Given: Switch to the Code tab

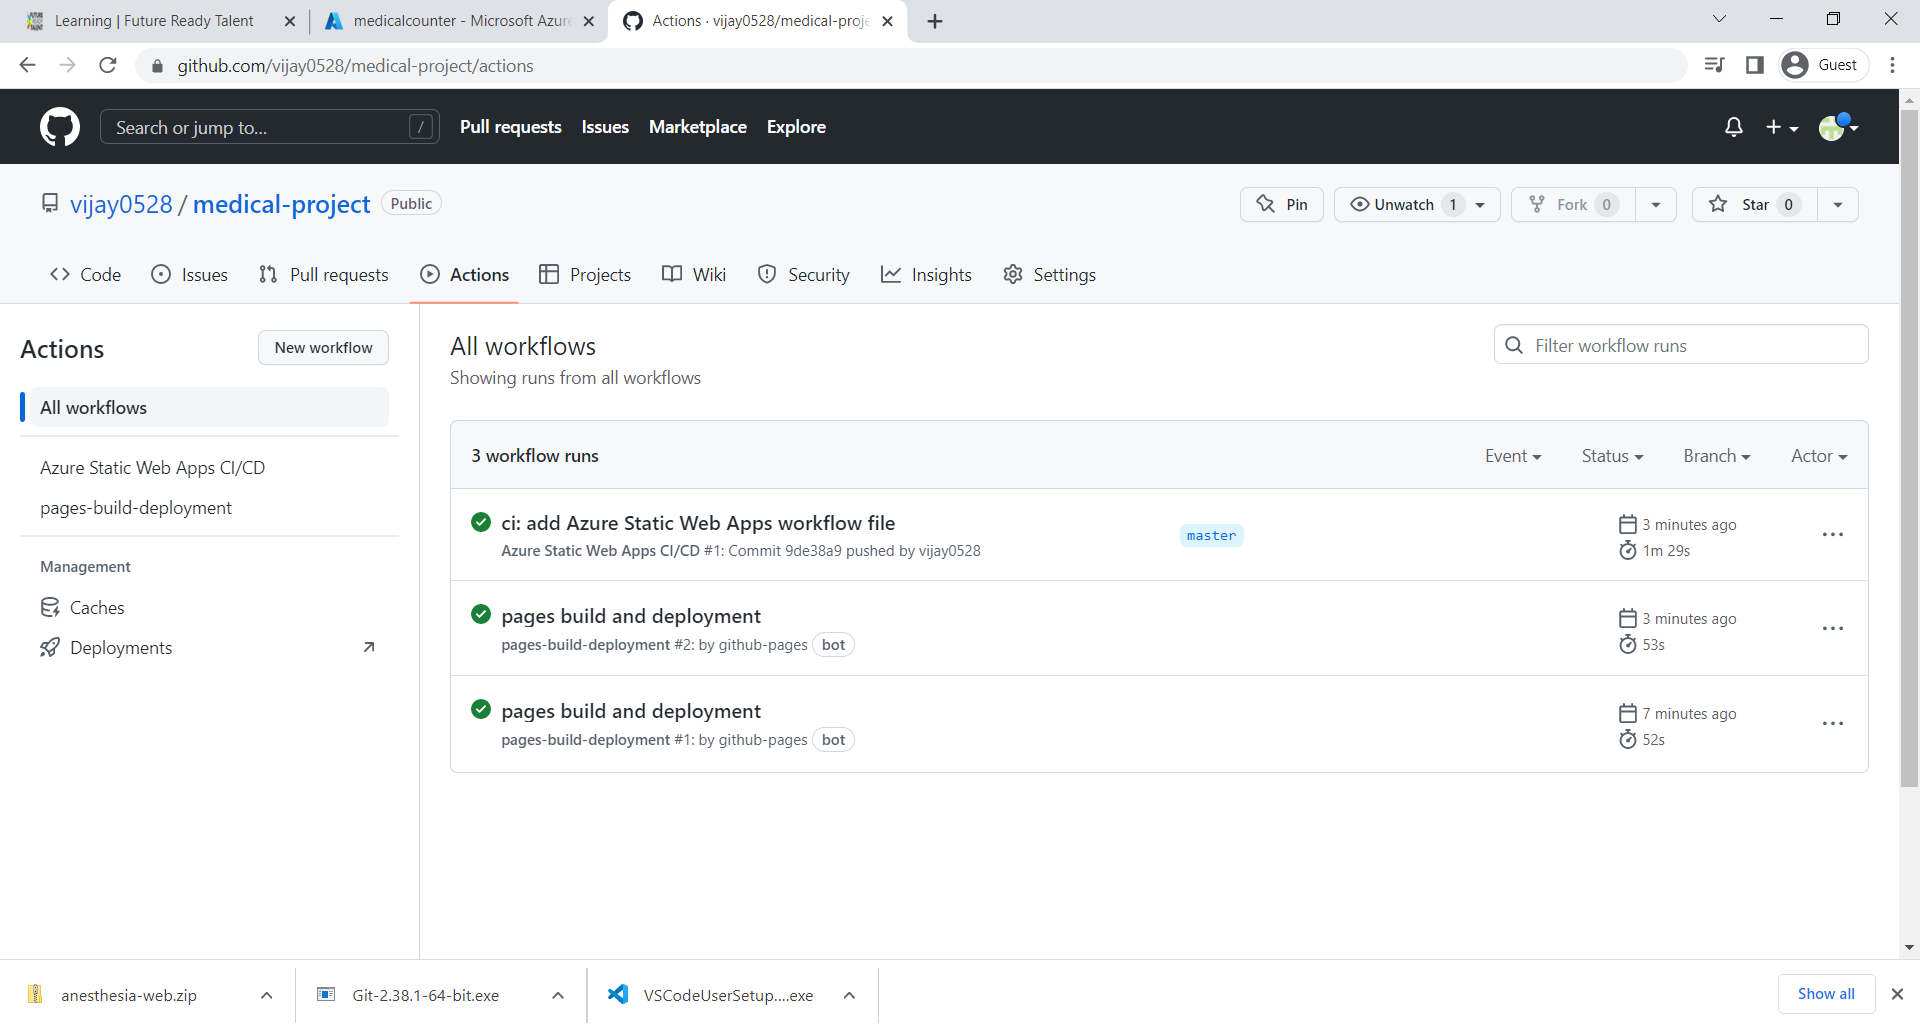Looking at the screenshot, I should click(85, 275).
